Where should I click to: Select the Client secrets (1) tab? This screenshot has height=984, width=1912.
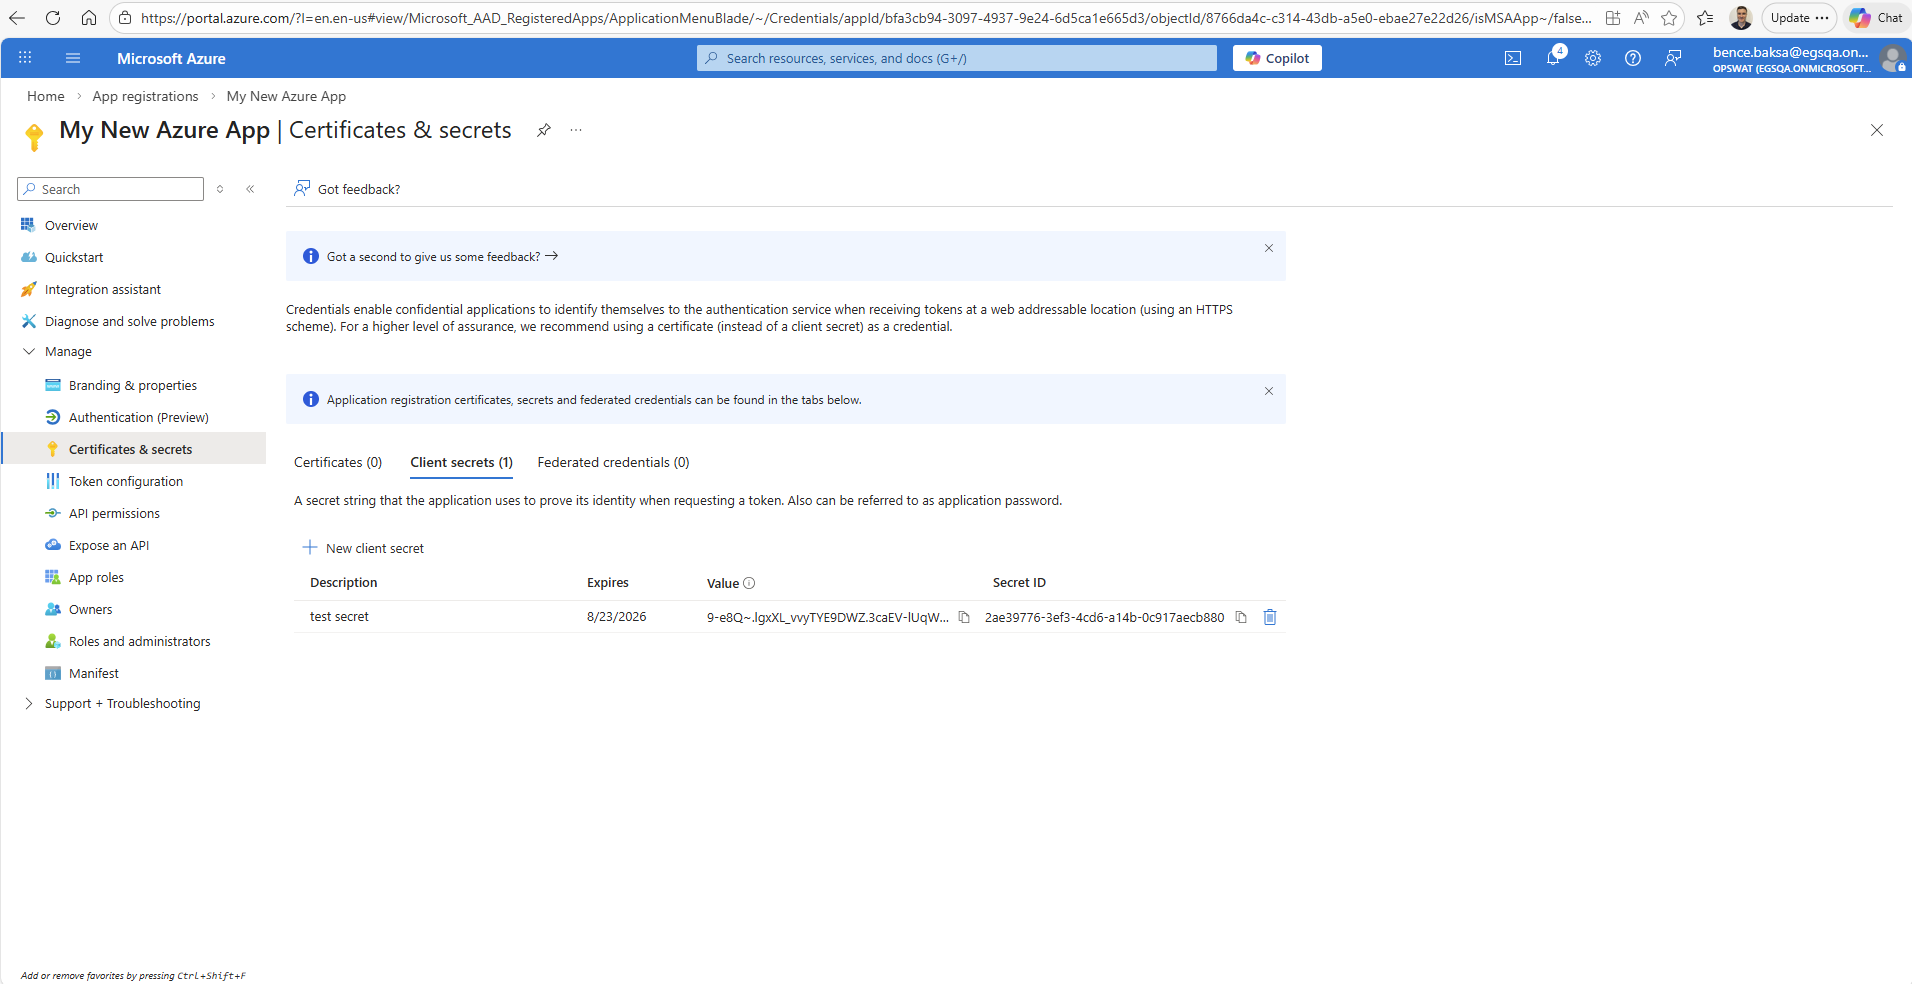[x=461, y=462]
